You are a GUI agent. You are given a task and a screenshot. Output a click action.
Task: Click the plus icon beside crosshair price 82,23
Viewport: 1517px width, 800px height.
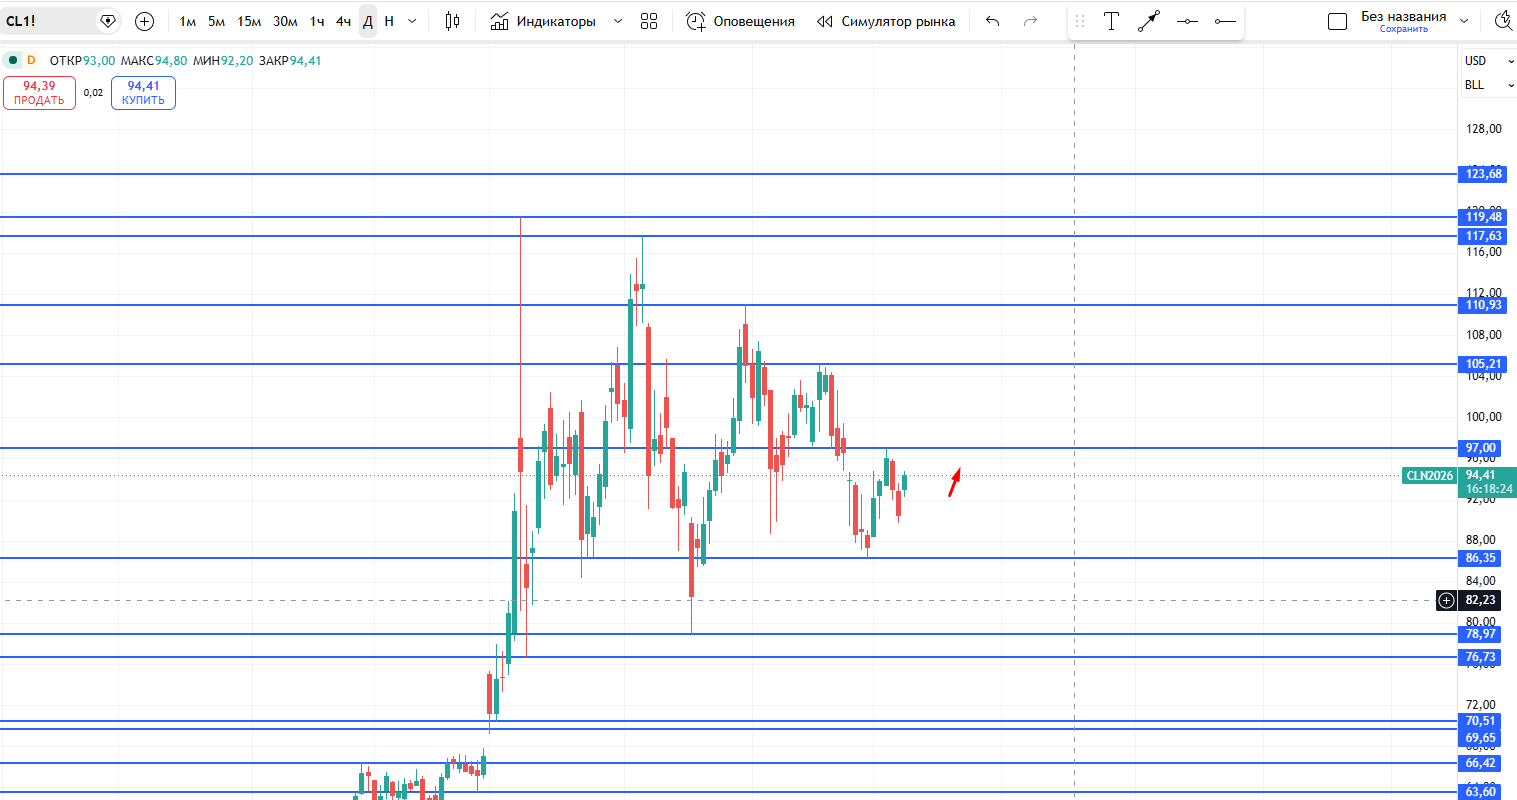point(1446,600)
